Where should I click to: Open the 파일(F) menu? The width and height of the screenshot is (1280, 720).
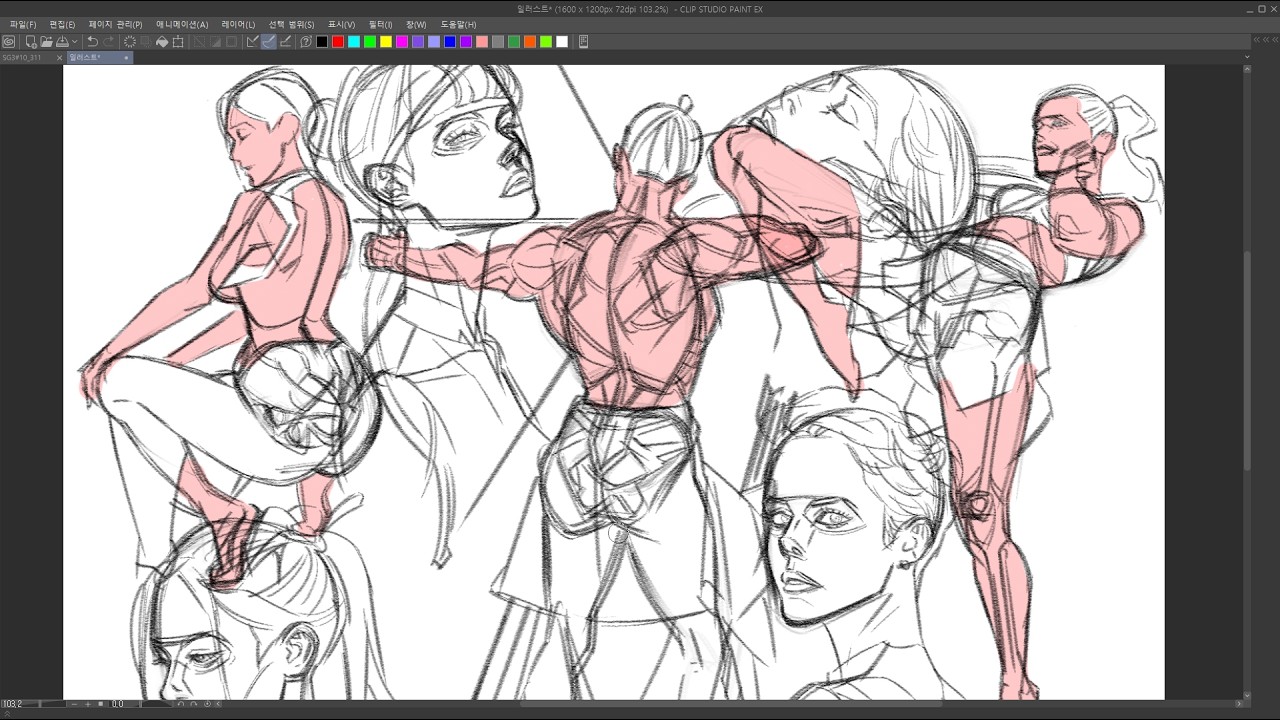23,24
